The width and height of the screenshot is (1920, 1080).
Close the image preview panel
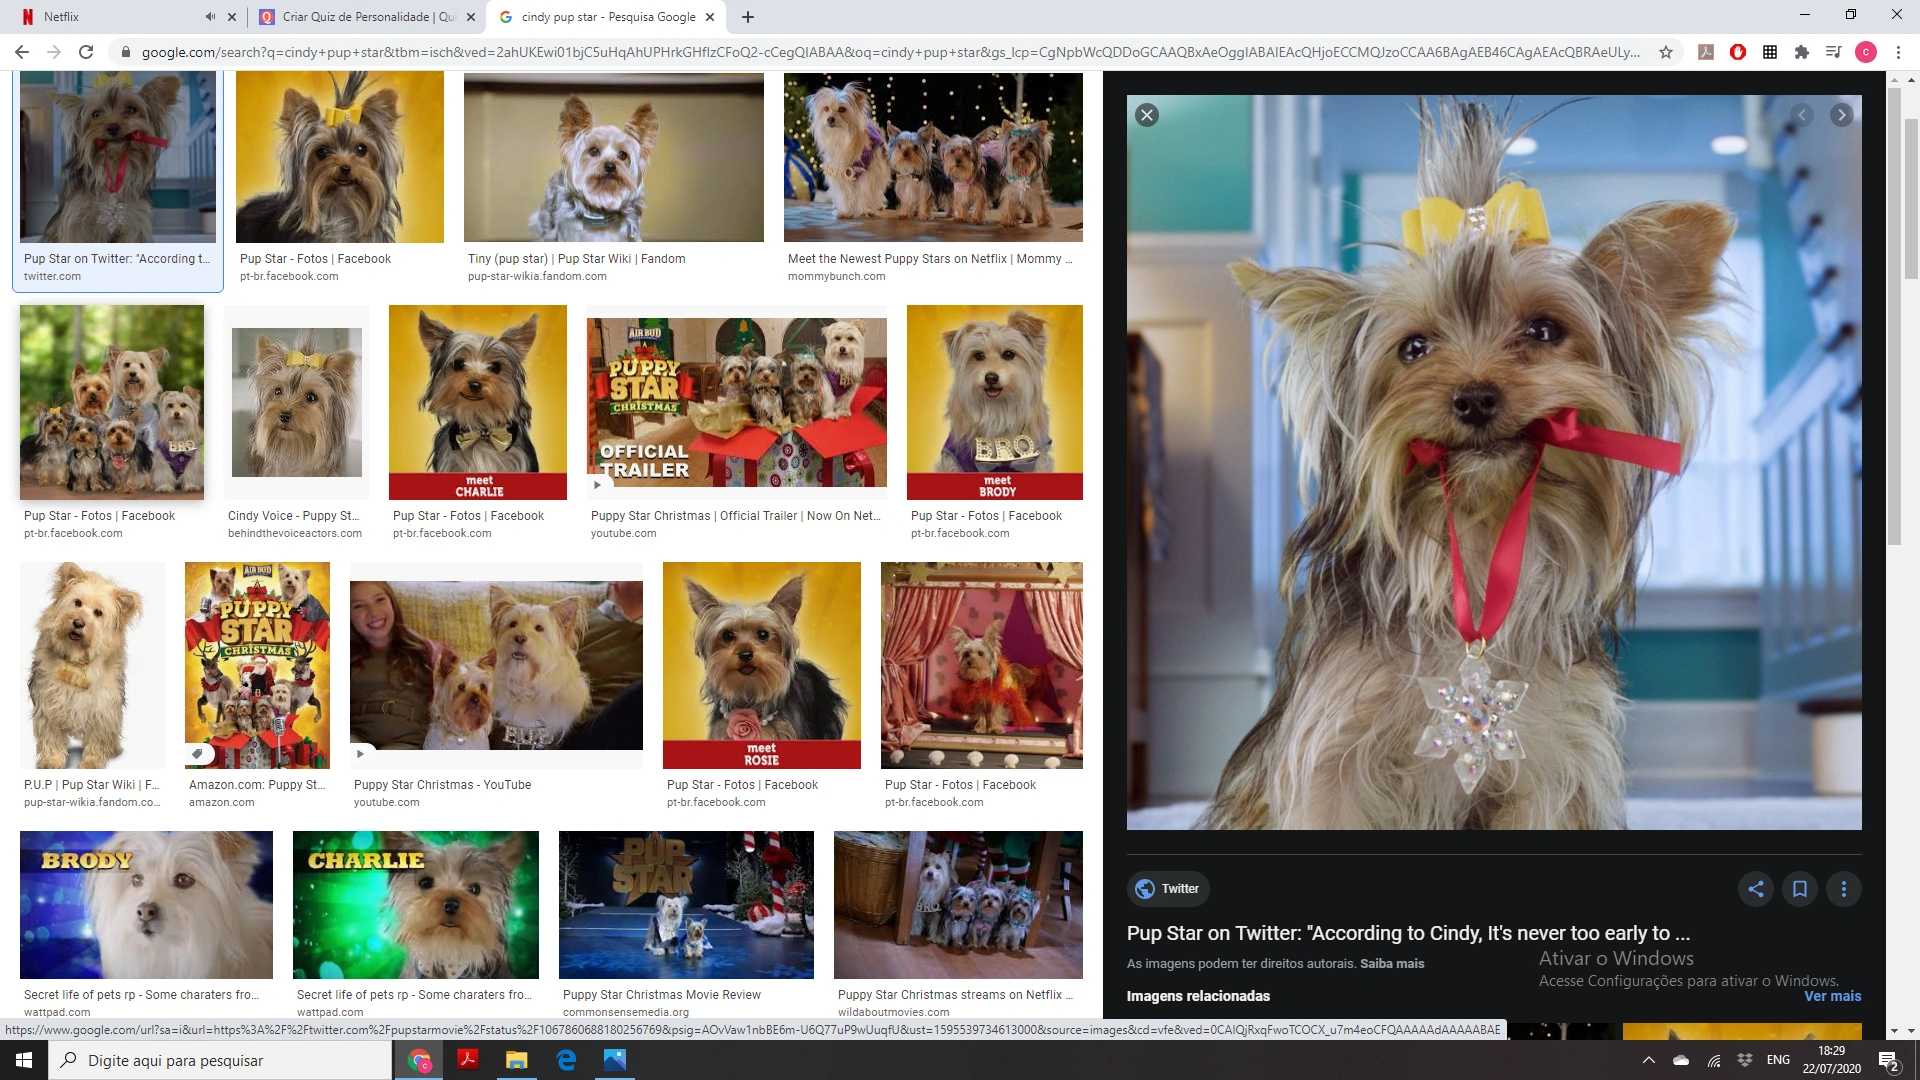point(1147,115)
